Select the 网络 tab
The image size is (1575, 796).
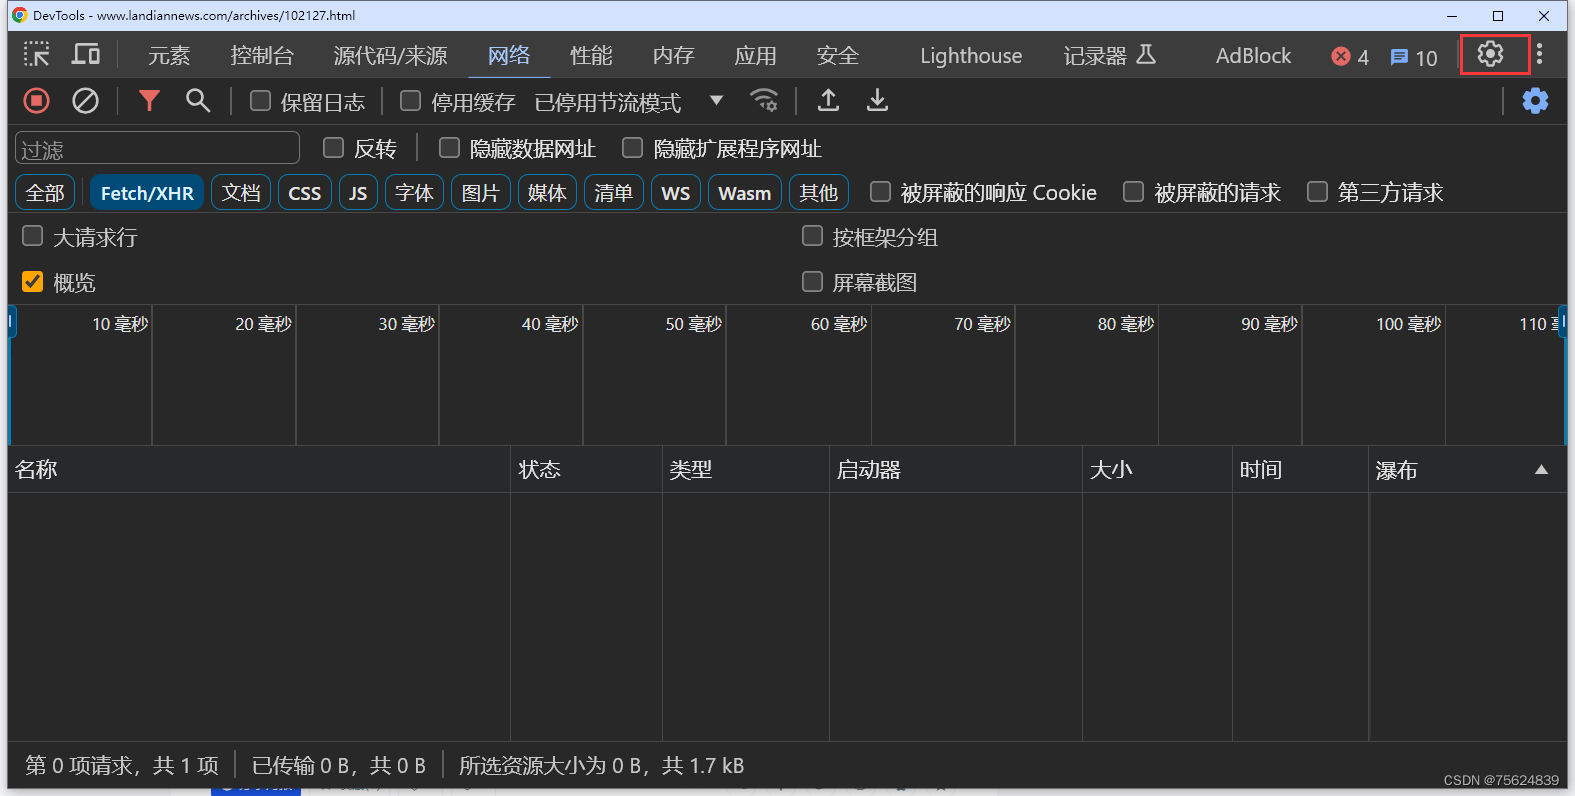[509, 56]
